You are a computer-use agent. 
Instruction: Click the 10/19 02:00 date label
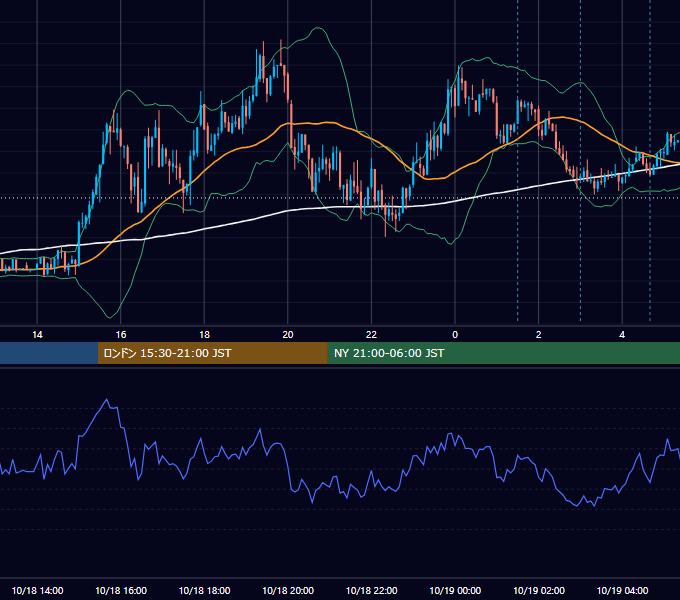539,590
